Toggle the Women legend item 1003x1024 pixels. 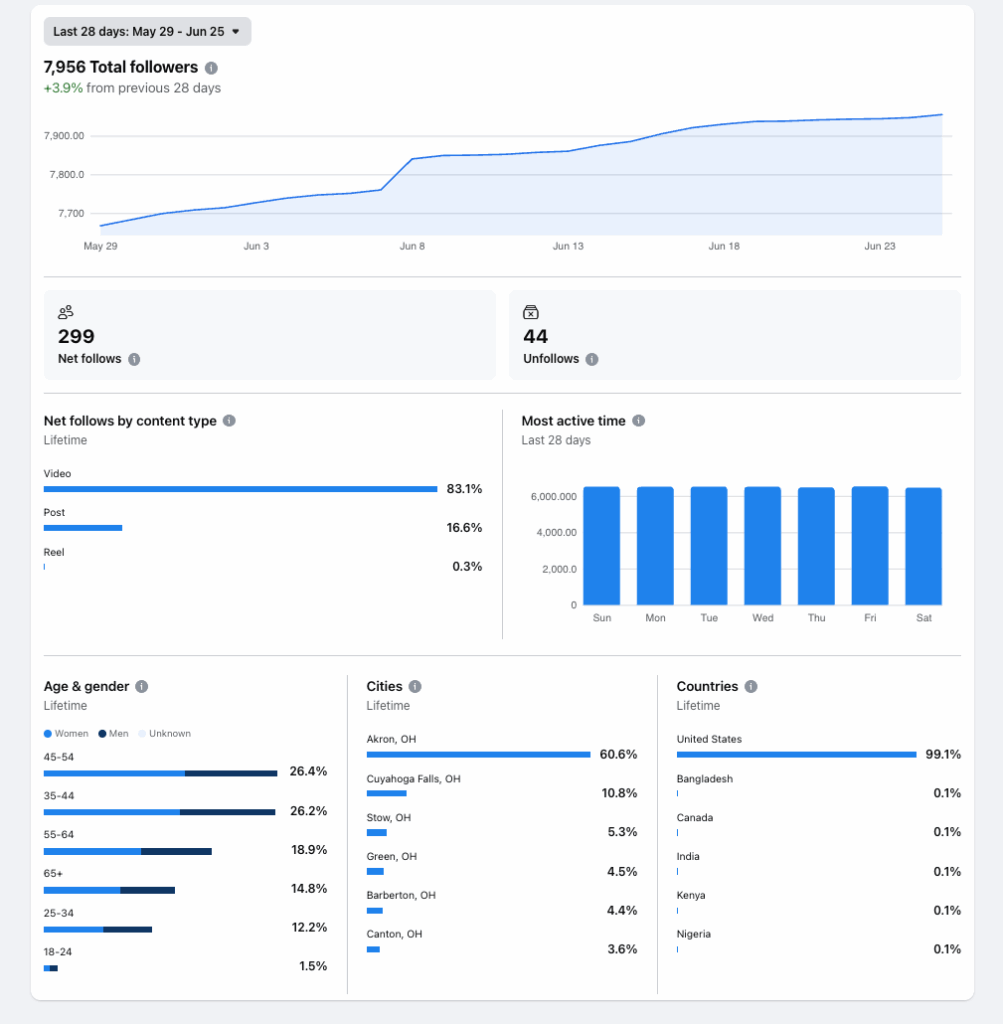(66, 734)
